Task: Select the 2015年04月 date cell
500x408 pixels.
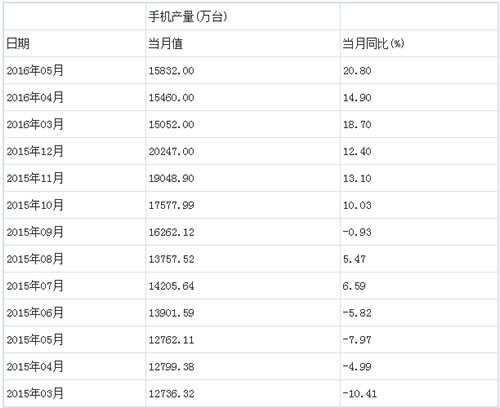Action: 35,367
